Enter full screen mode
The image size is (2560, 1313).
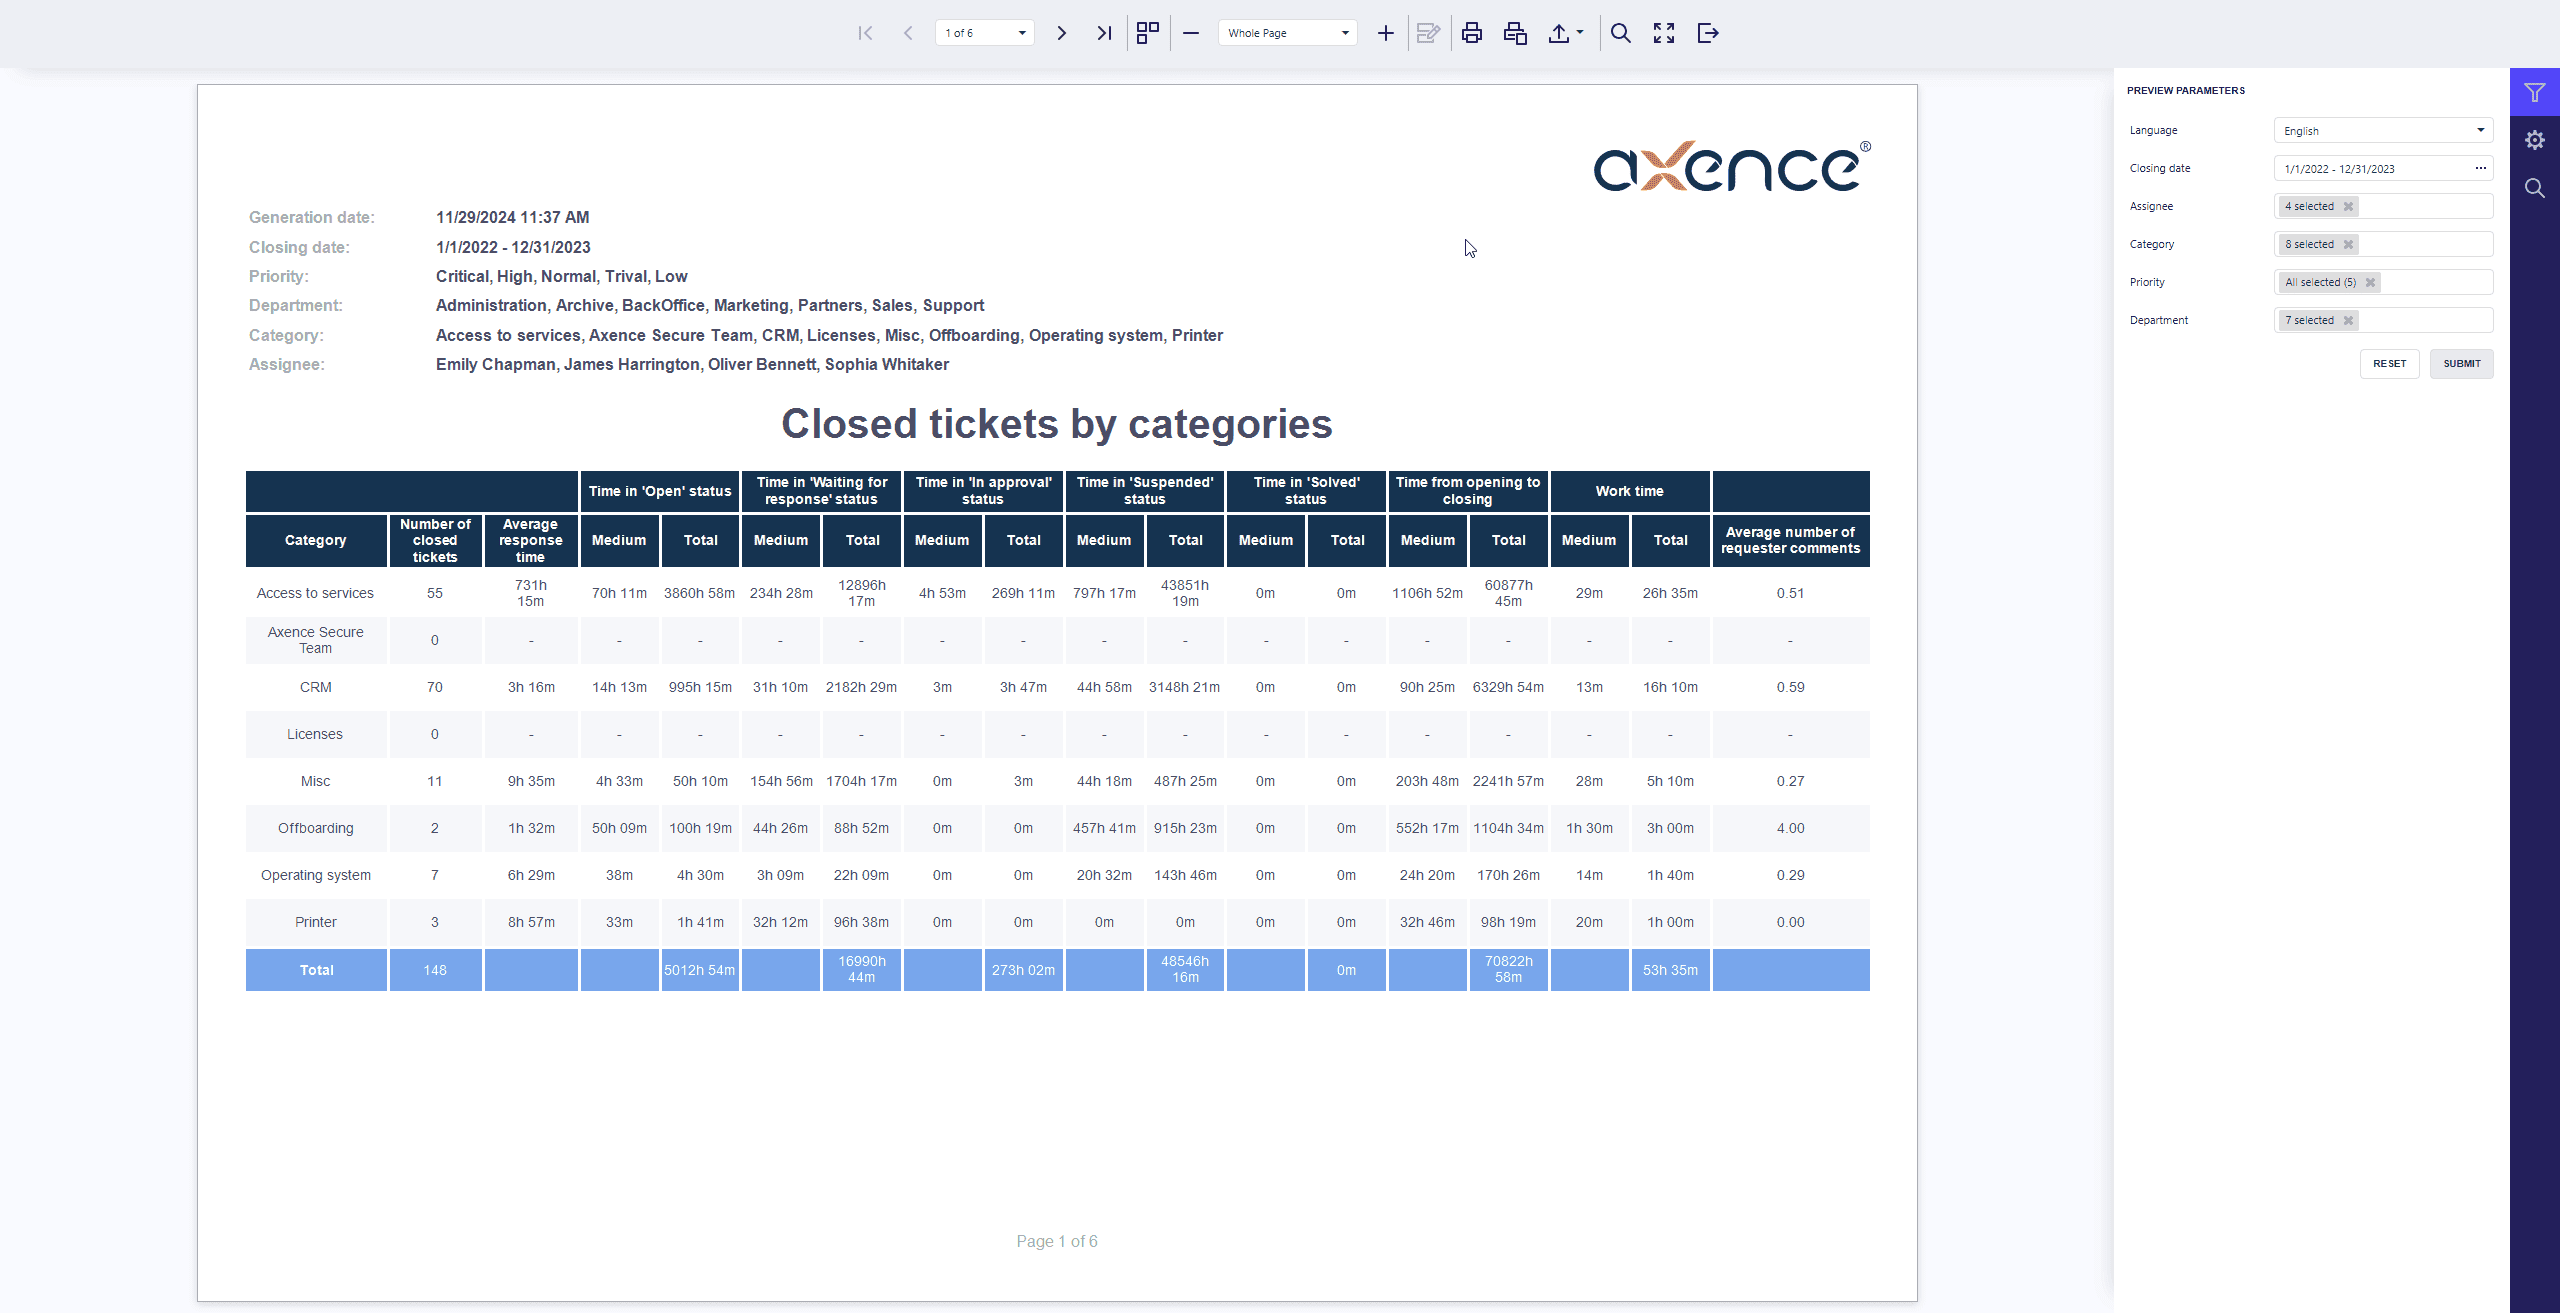coord(1663,33)
